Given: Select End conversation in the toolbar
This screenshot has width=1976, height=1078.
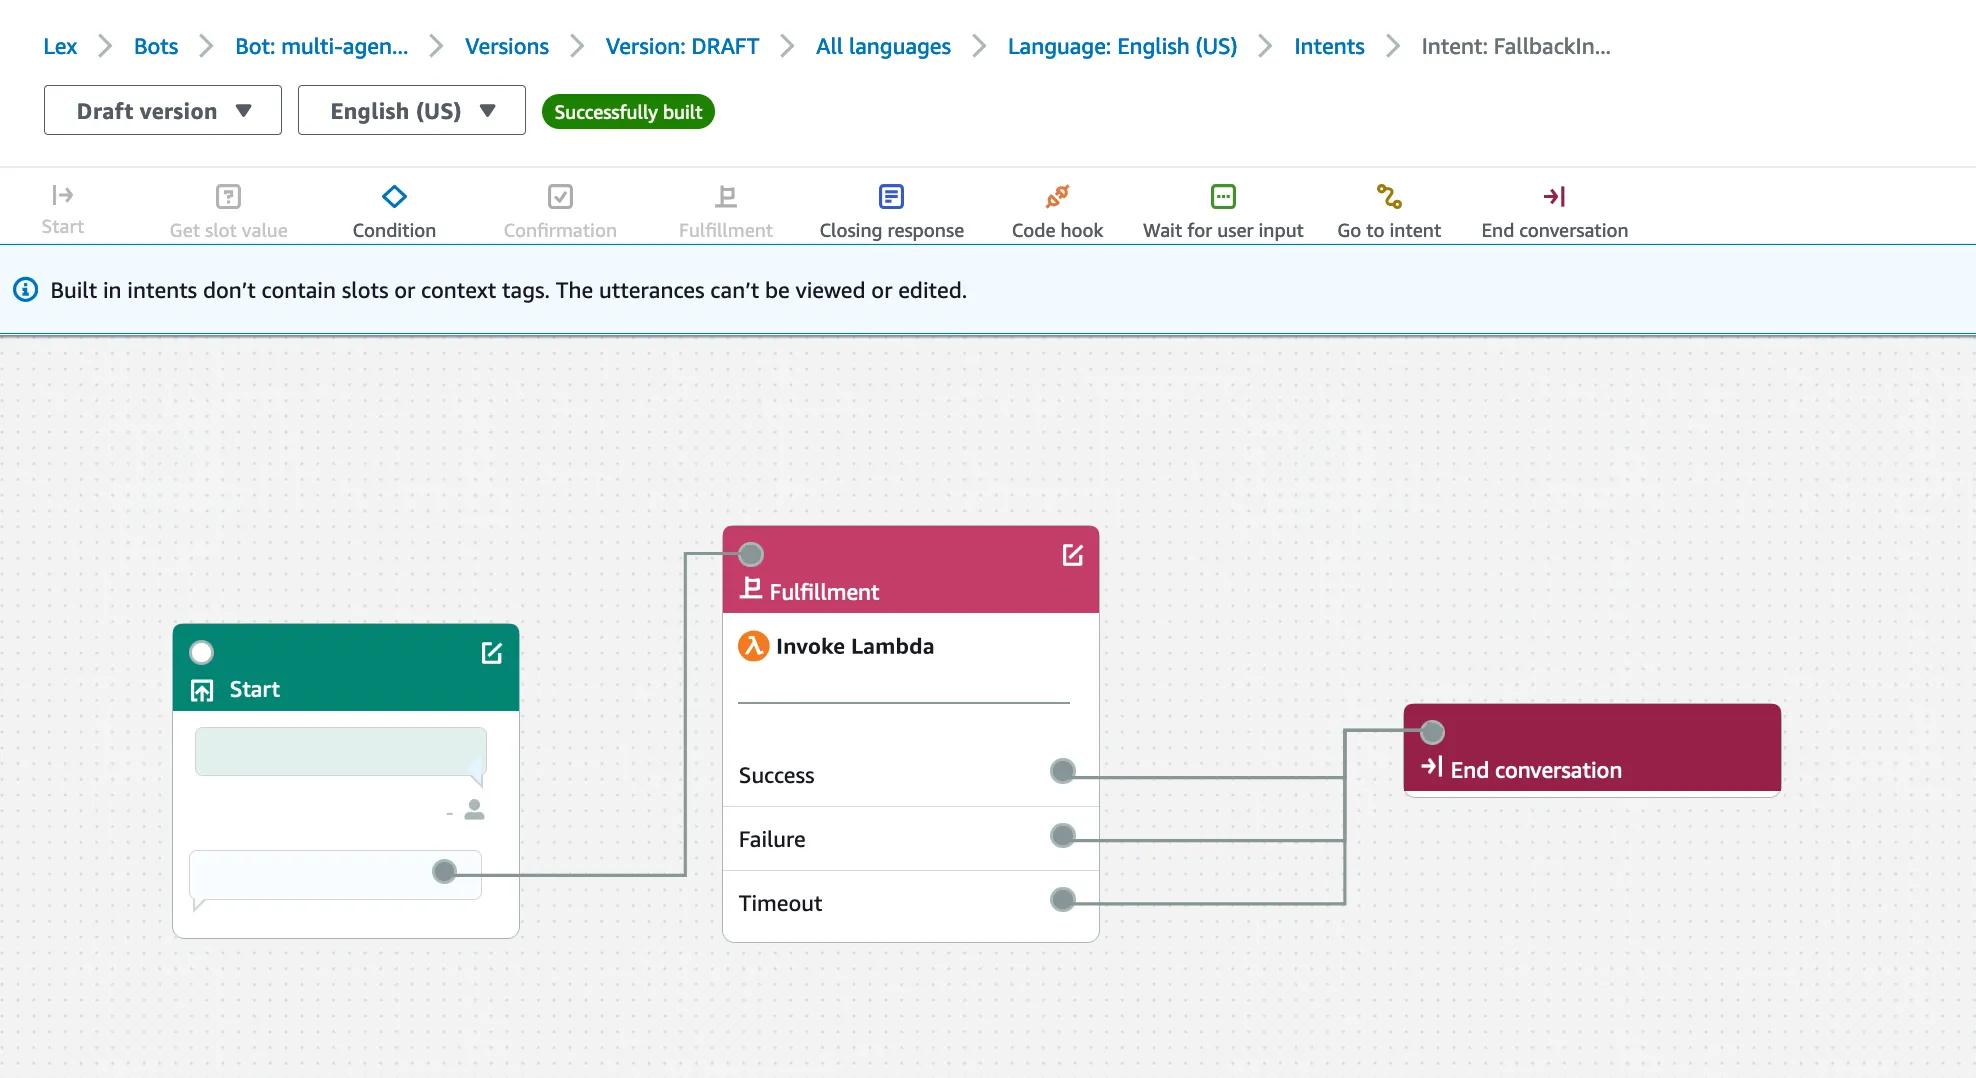Looking at the screenshot, I should (1554, 196).
